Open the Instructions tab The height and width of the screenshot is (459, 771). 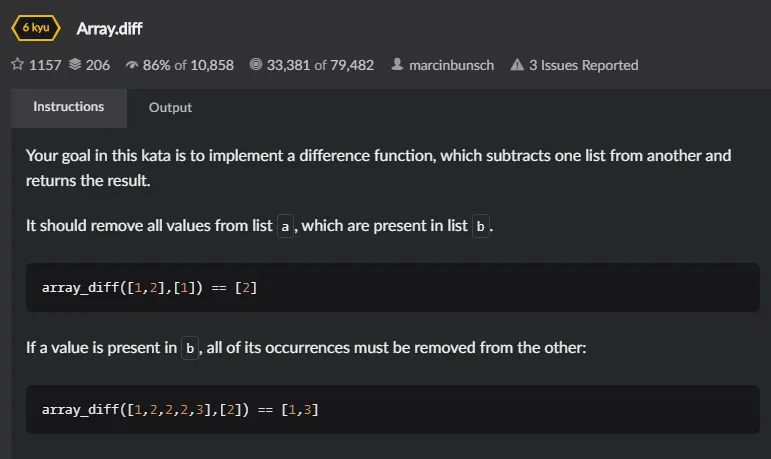click(x=69, y=108)
